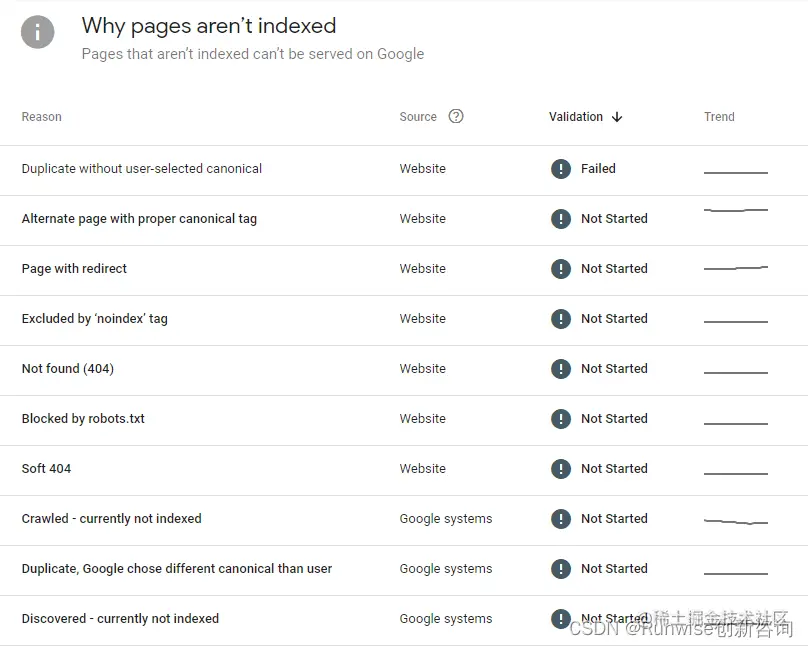The image size is (808, 647).
Task: Open Discovered - currently not indexed
Action: (x=120, y=618)
